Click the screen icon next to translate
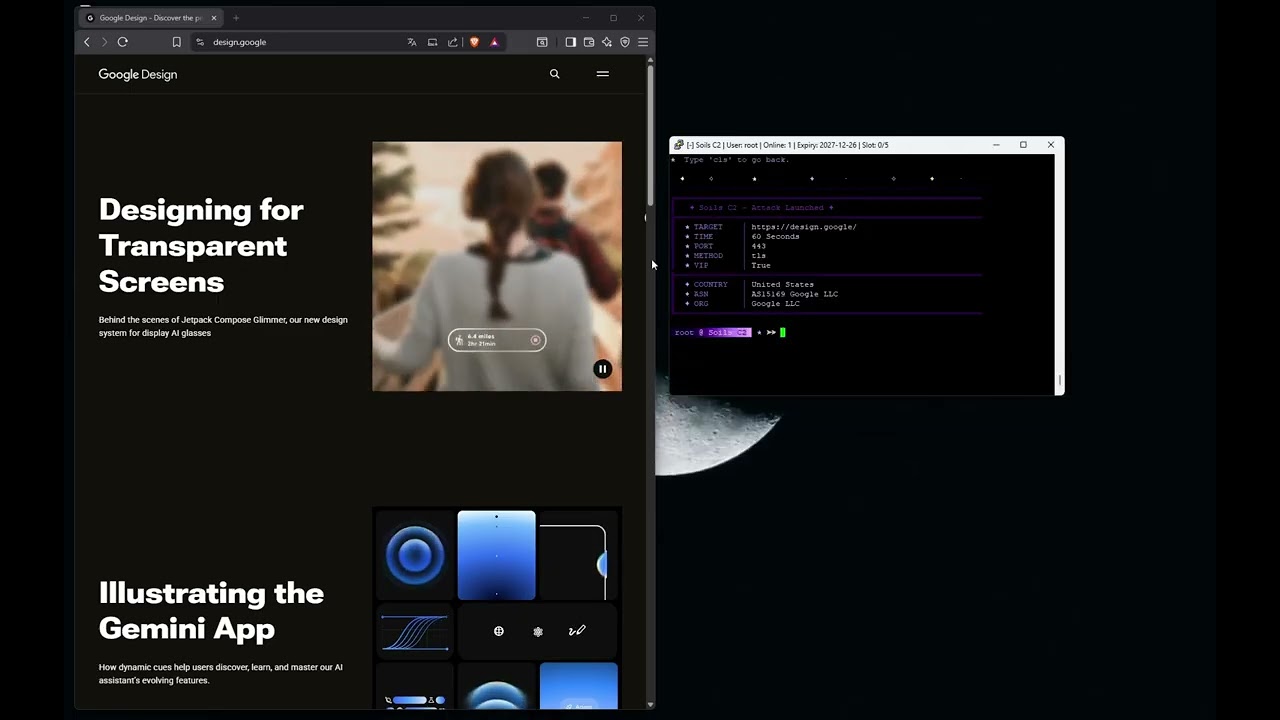 click(x=433, y=42)
